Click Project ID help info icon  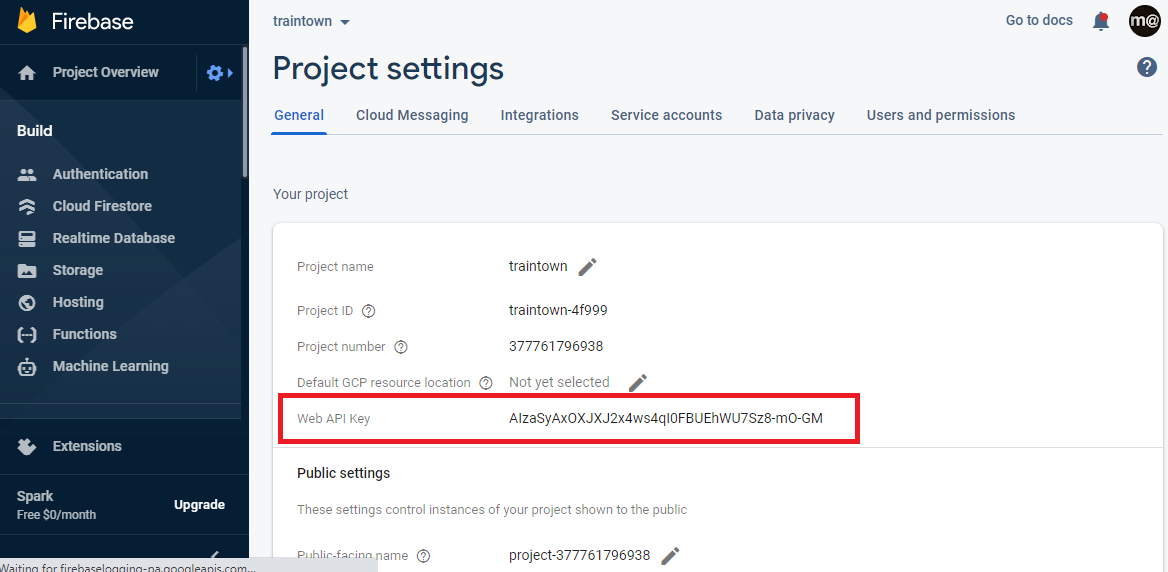coord(369,311)
